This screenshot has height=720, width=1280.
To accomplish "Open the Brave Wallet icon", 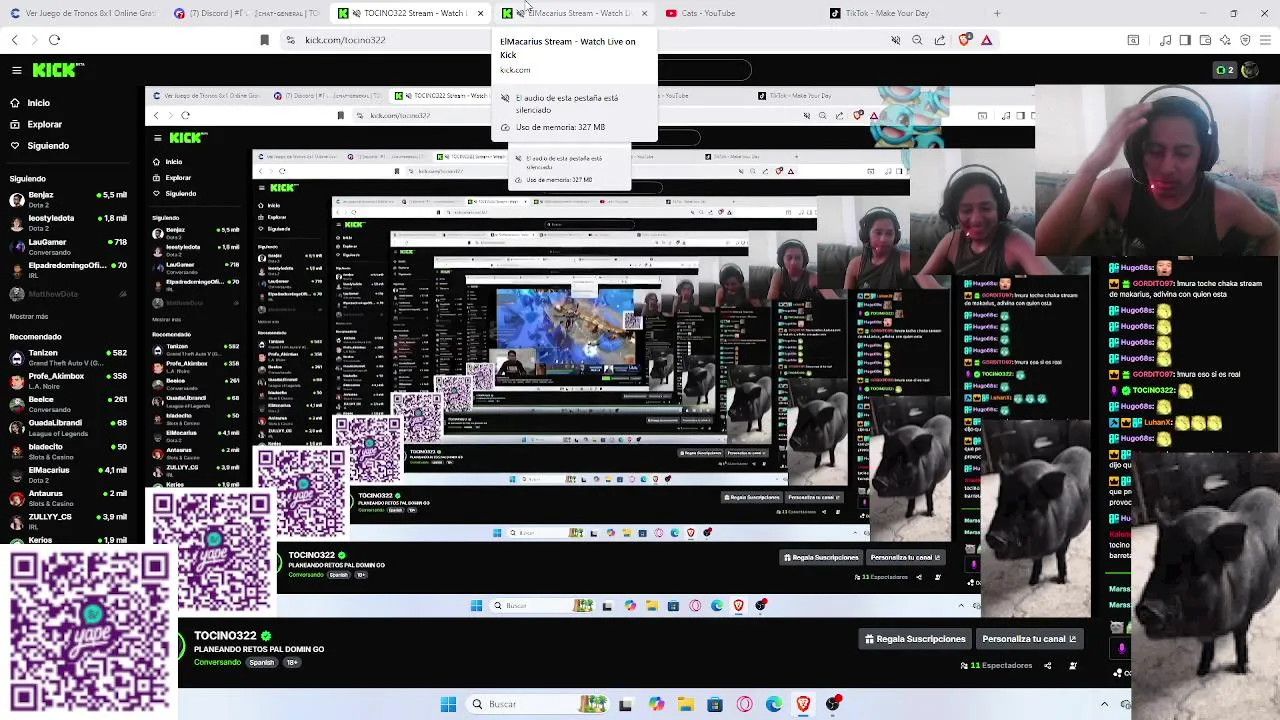I will point(1205,40).
